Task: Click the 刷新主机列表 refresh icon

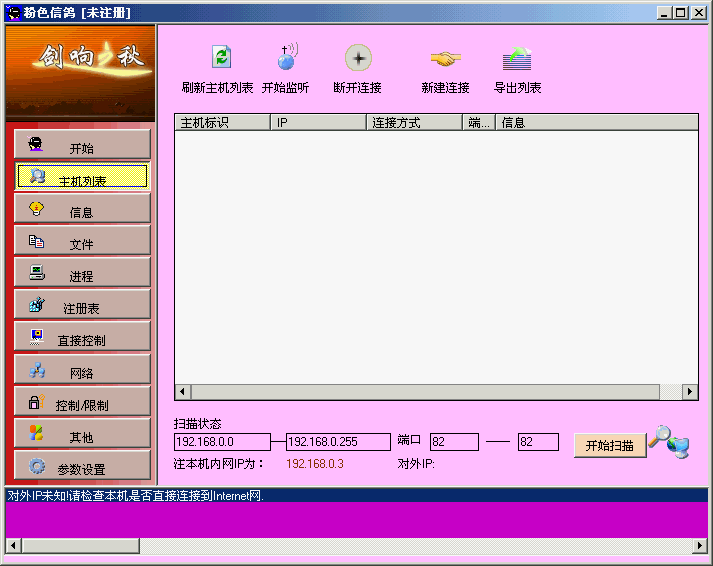Action: (x=220, y=58)
